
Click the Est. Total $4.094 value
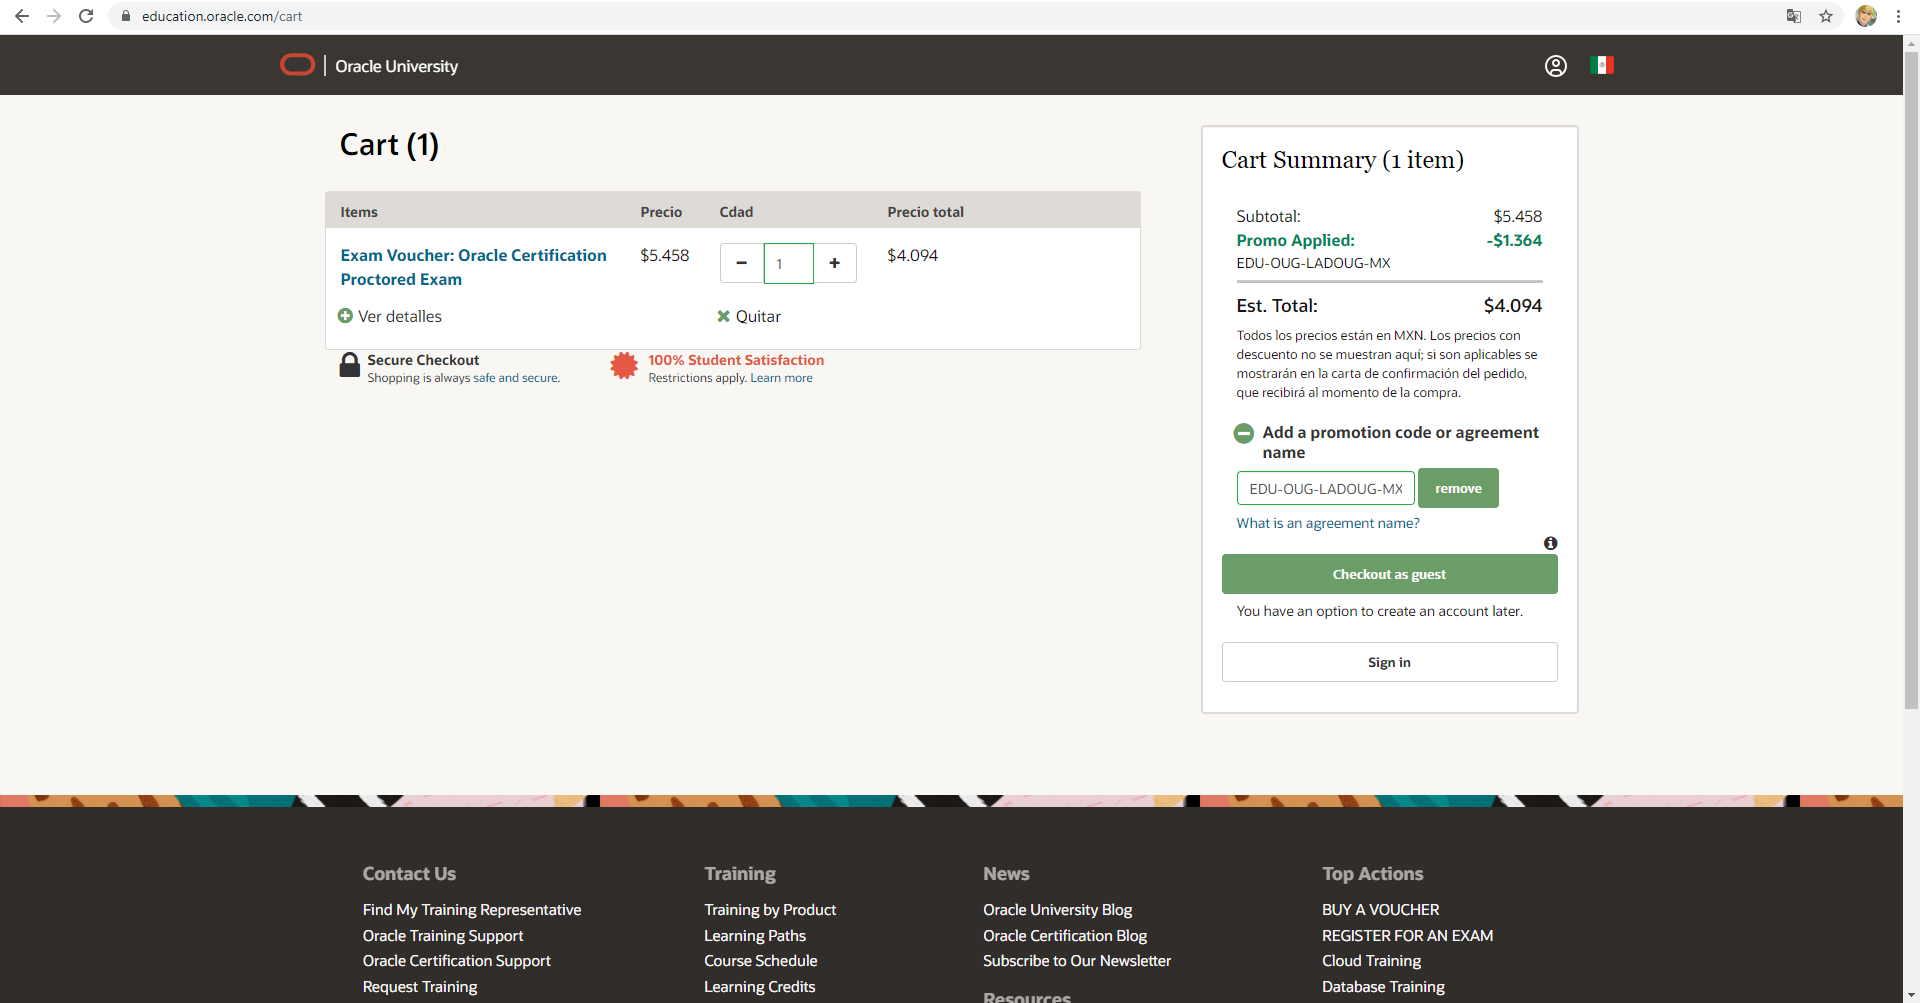pos(1513,306)
